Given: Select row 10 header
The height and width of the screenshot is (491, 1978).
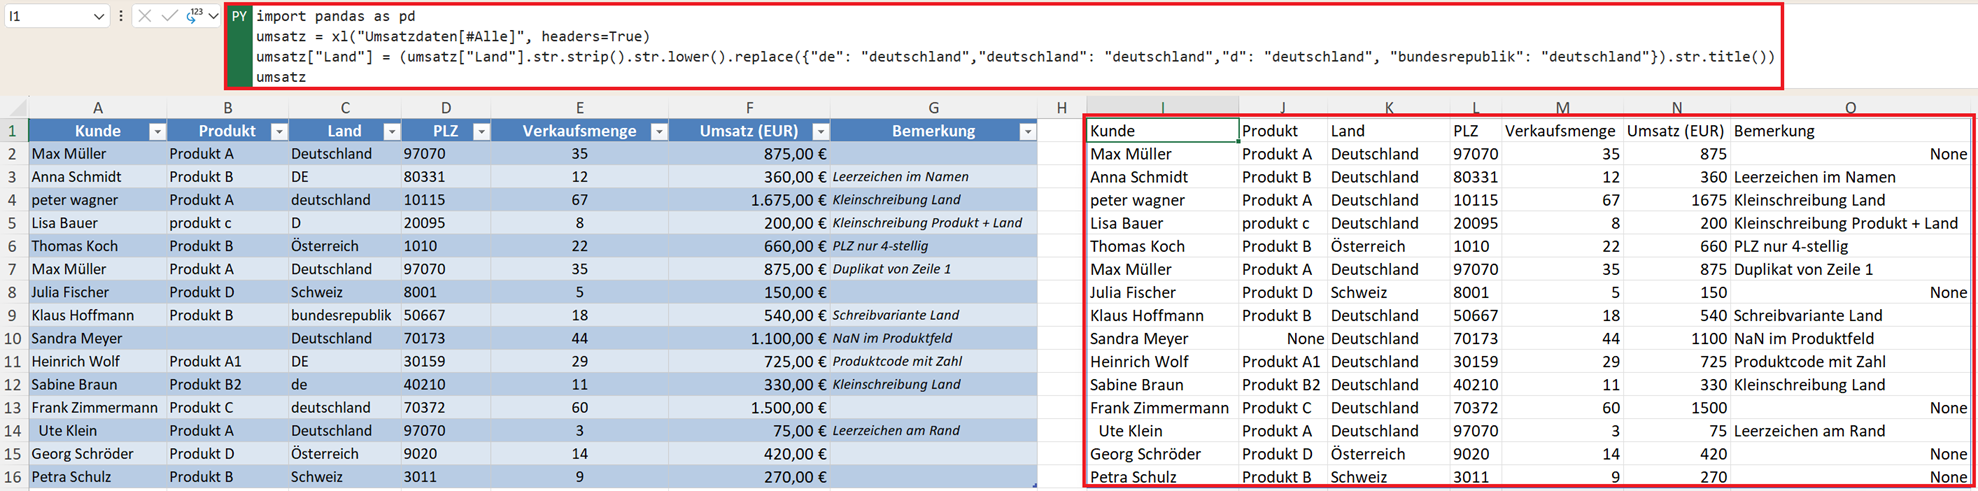Looking at the screenshot, I should [x=13, y=338].
